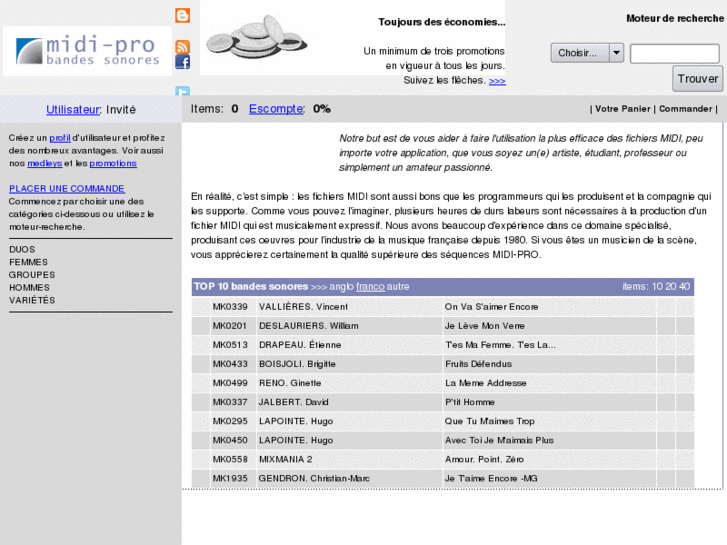Select the VARIÉTÉS category
This screenshot has width=727, height=545.
click(32, 300)
